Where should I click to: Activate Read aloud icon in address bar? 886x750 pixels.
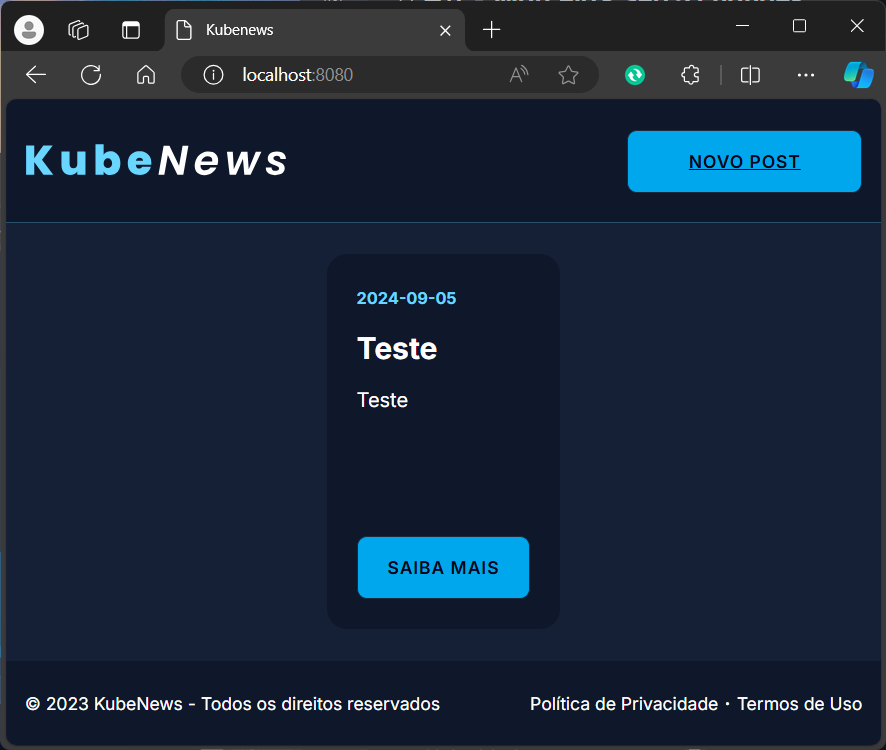click(518, 75)
